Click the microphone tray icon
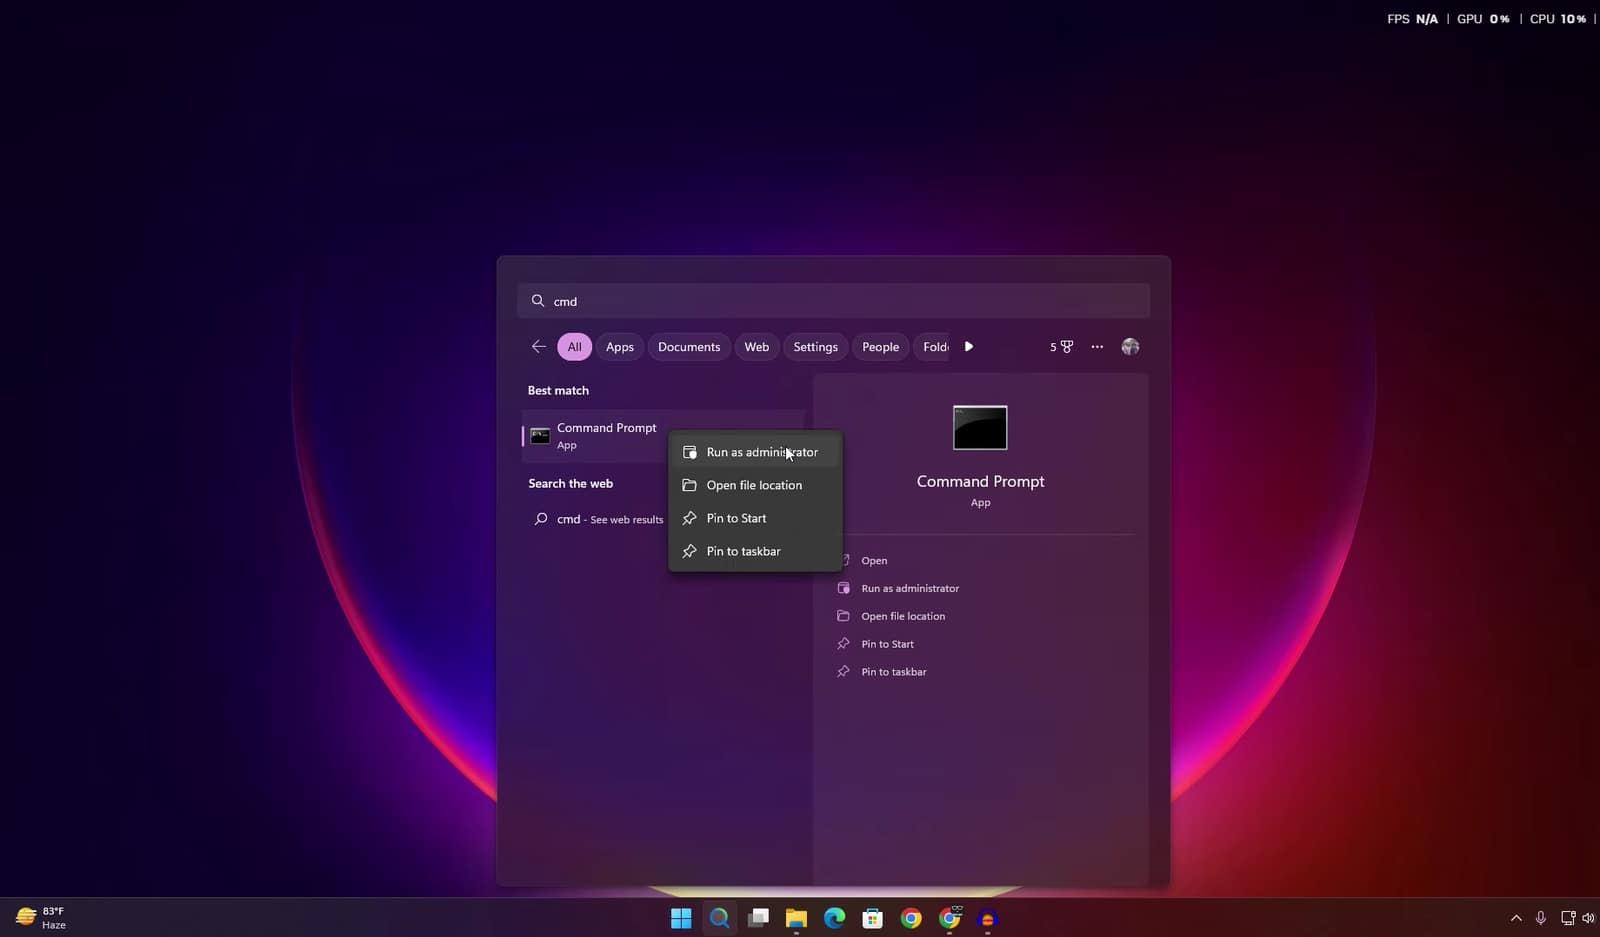The width and height of the screenshot is (1600, 937). coord(1541,918)
